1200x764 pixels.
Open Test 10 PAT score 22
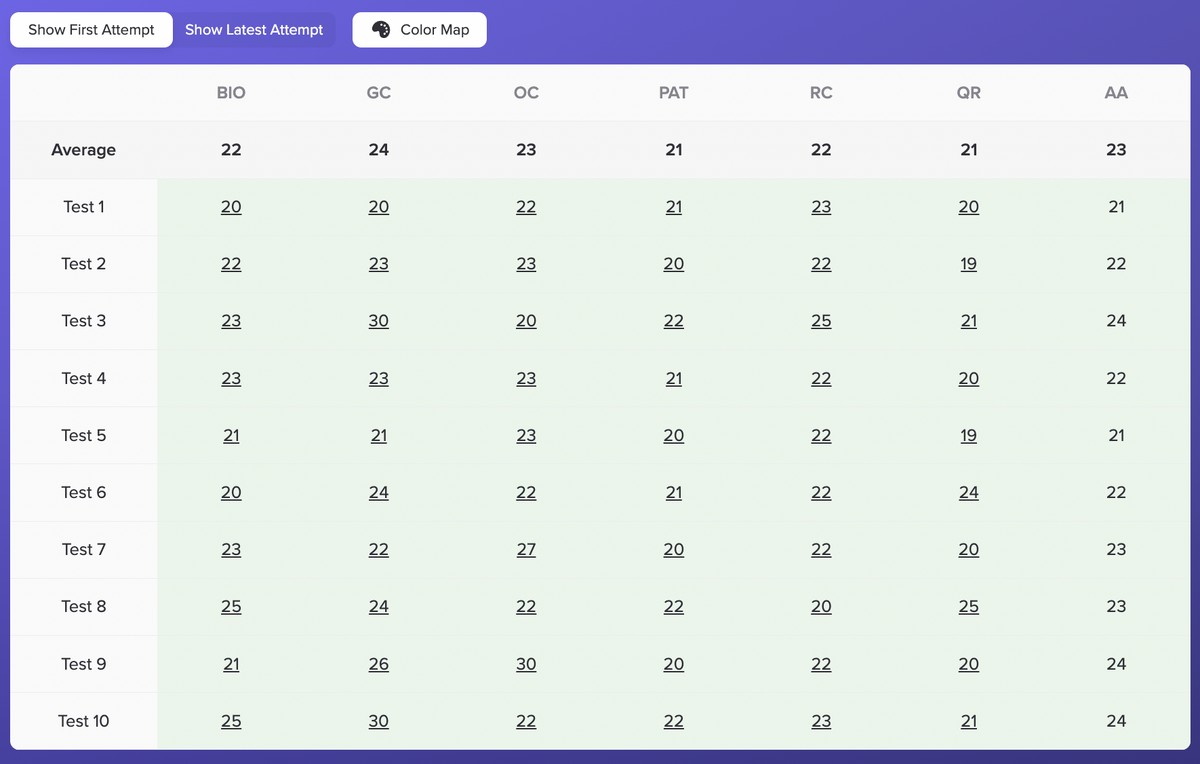pos(674,721)
